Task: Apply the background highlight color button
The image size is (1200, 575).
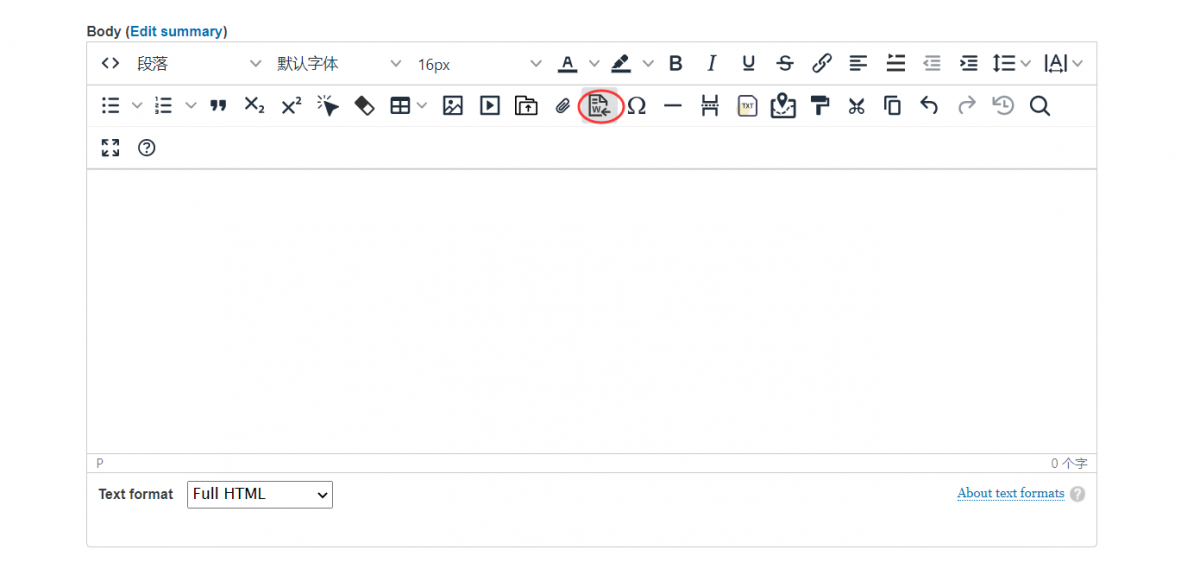Action: click(x=621, y=64)
